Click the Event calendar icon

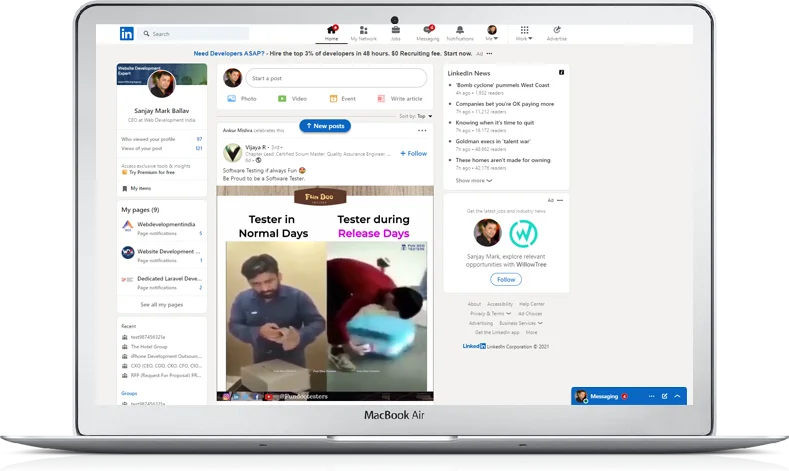(x=333, y=99)
